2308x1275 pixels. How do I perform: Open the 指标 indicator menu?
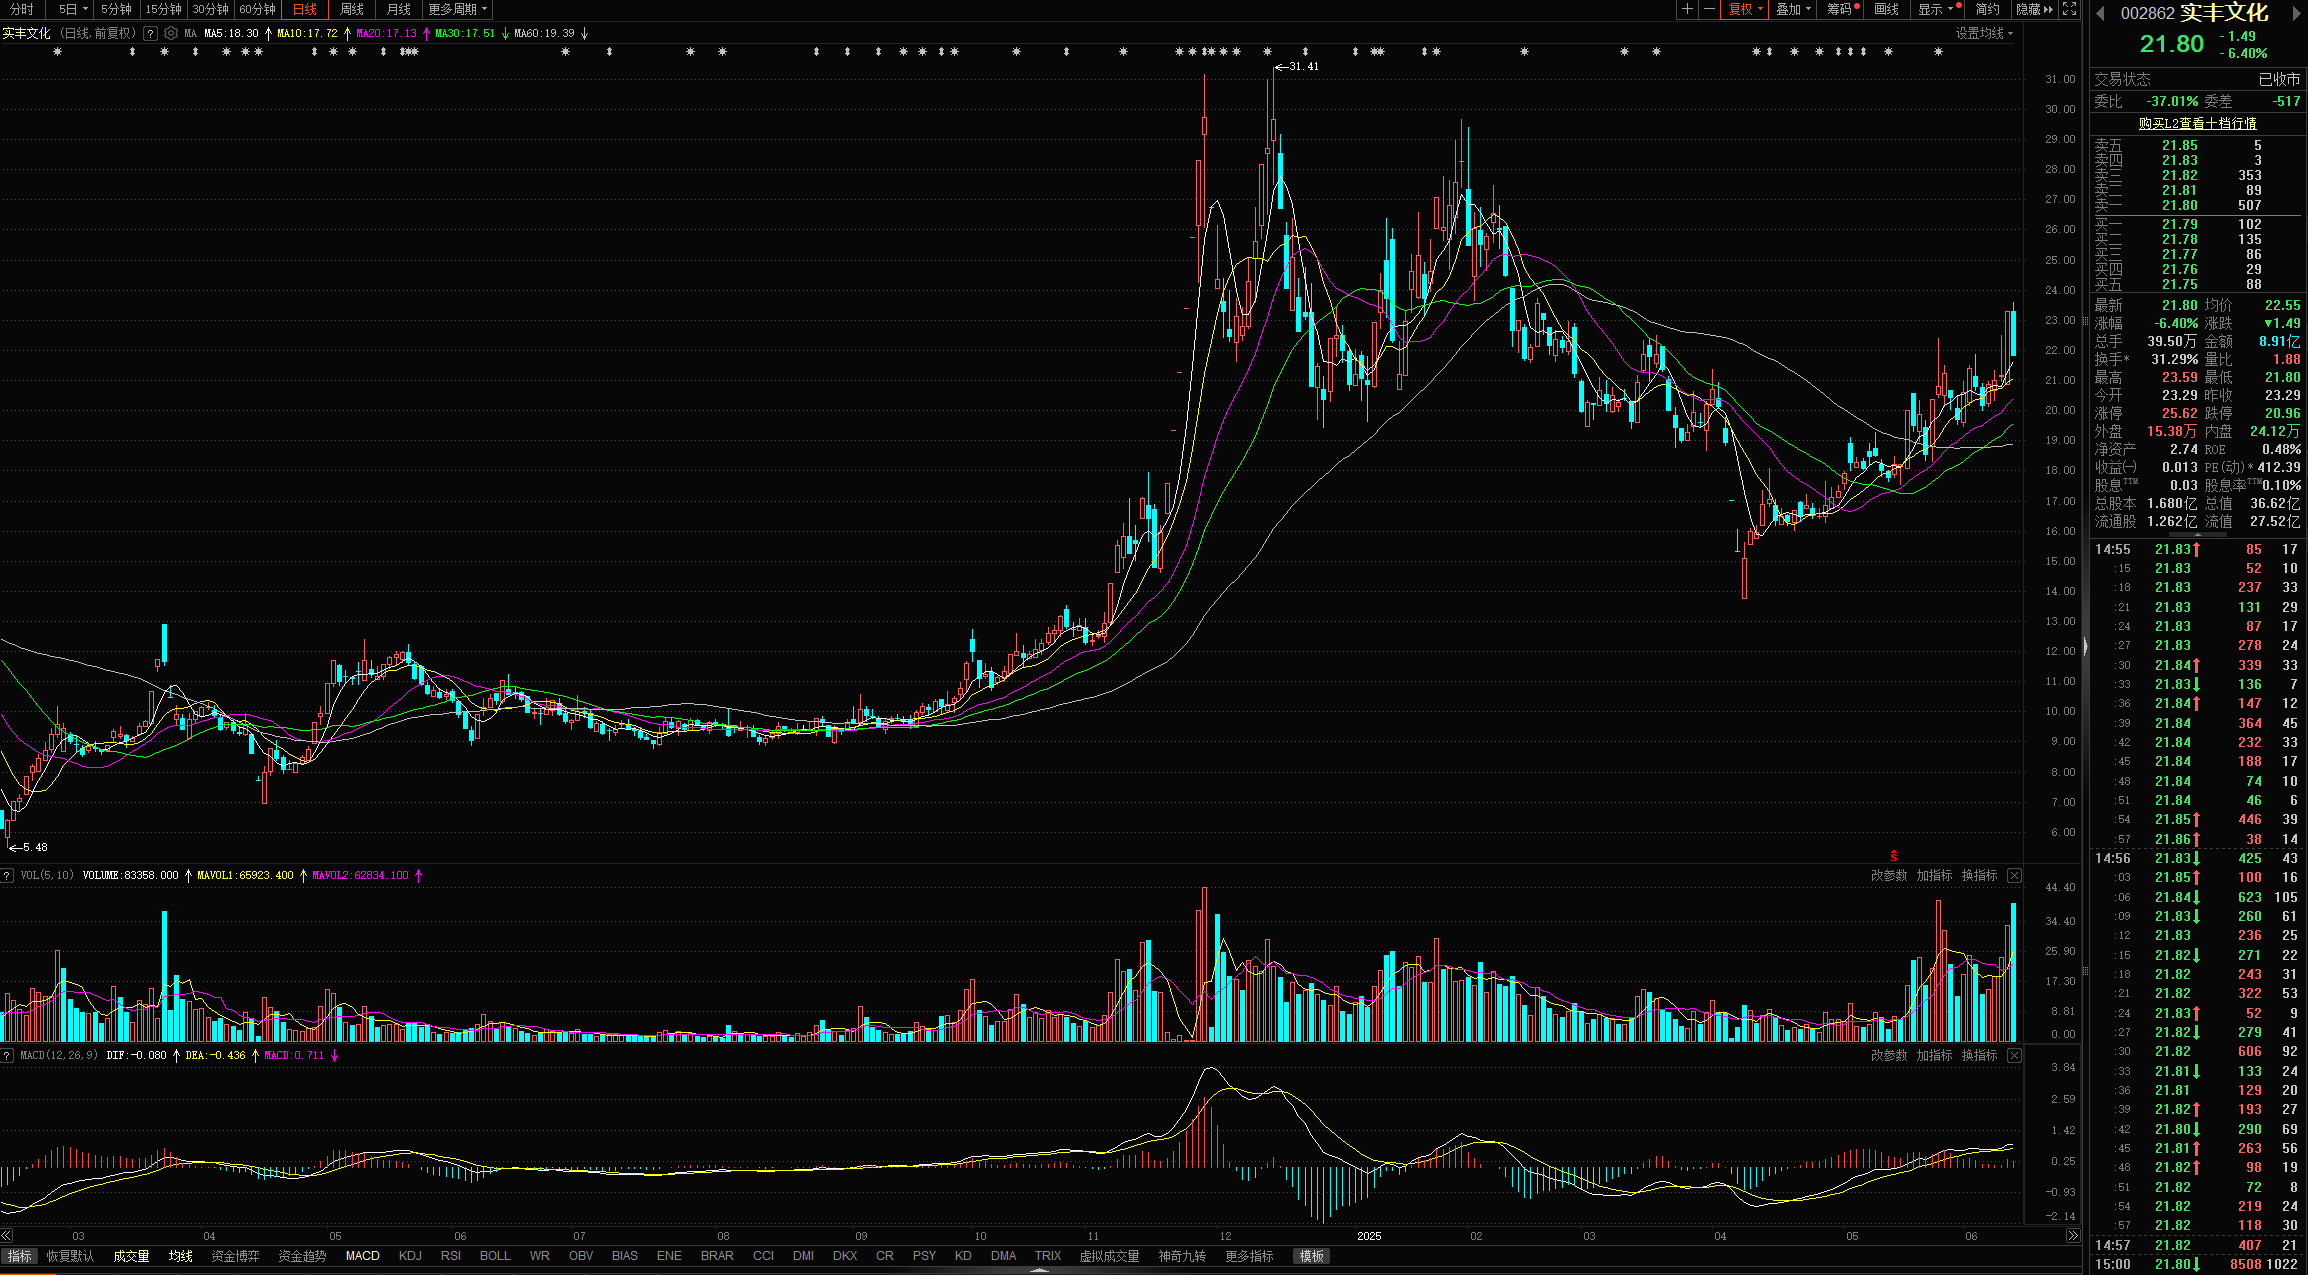pos(19,1256)
